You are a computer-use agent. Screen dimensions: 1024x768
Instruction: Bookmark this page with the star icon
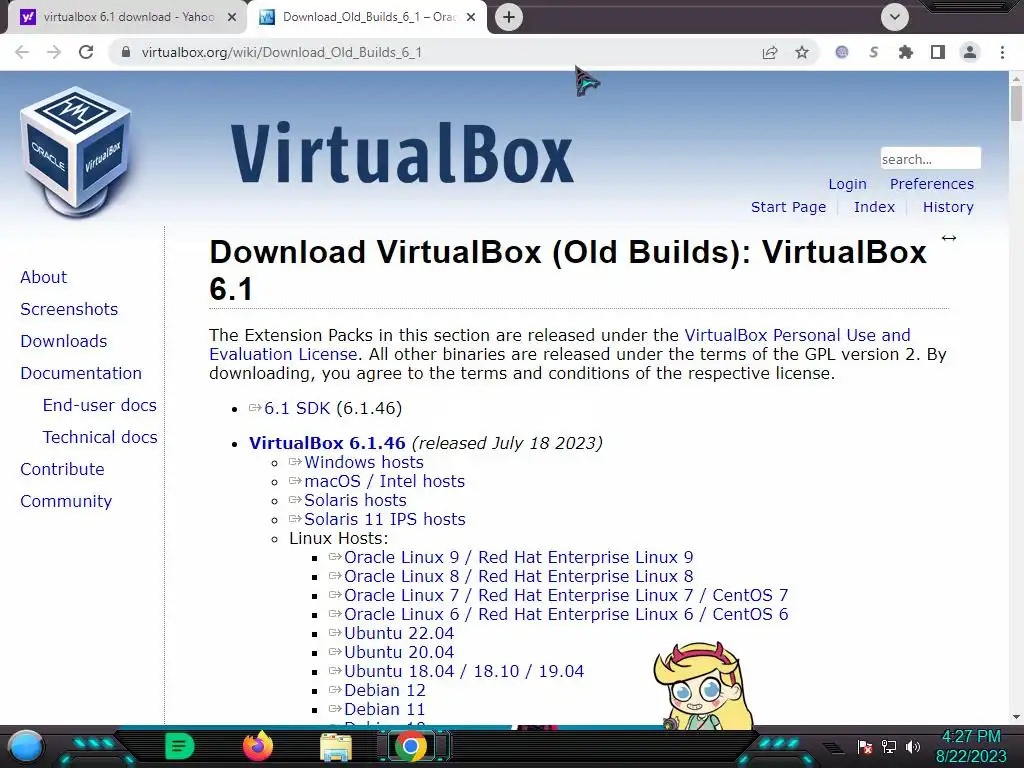802,52
